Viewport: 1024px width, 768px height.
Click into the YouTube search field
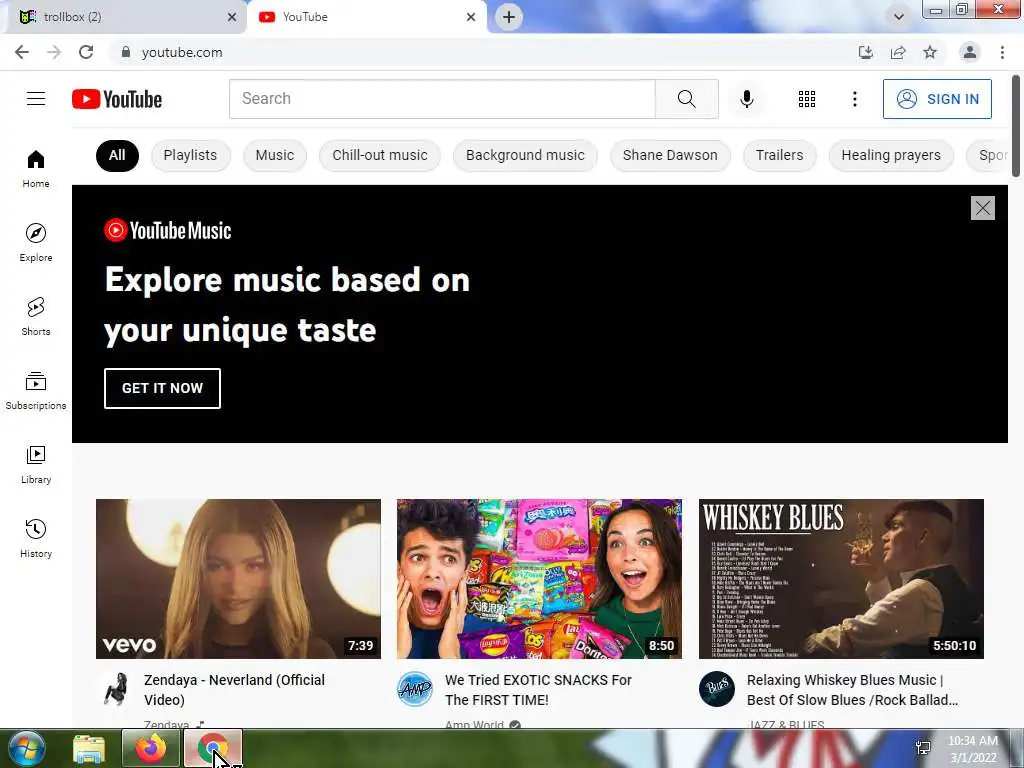(x=442, y=99)
